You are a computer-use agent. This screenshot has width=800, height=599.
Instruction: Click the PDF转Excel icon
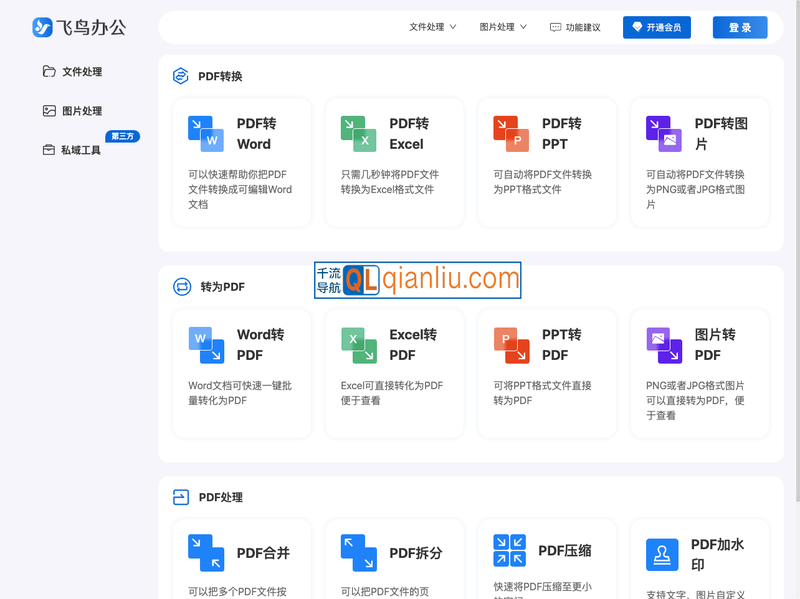click(359, 134)
